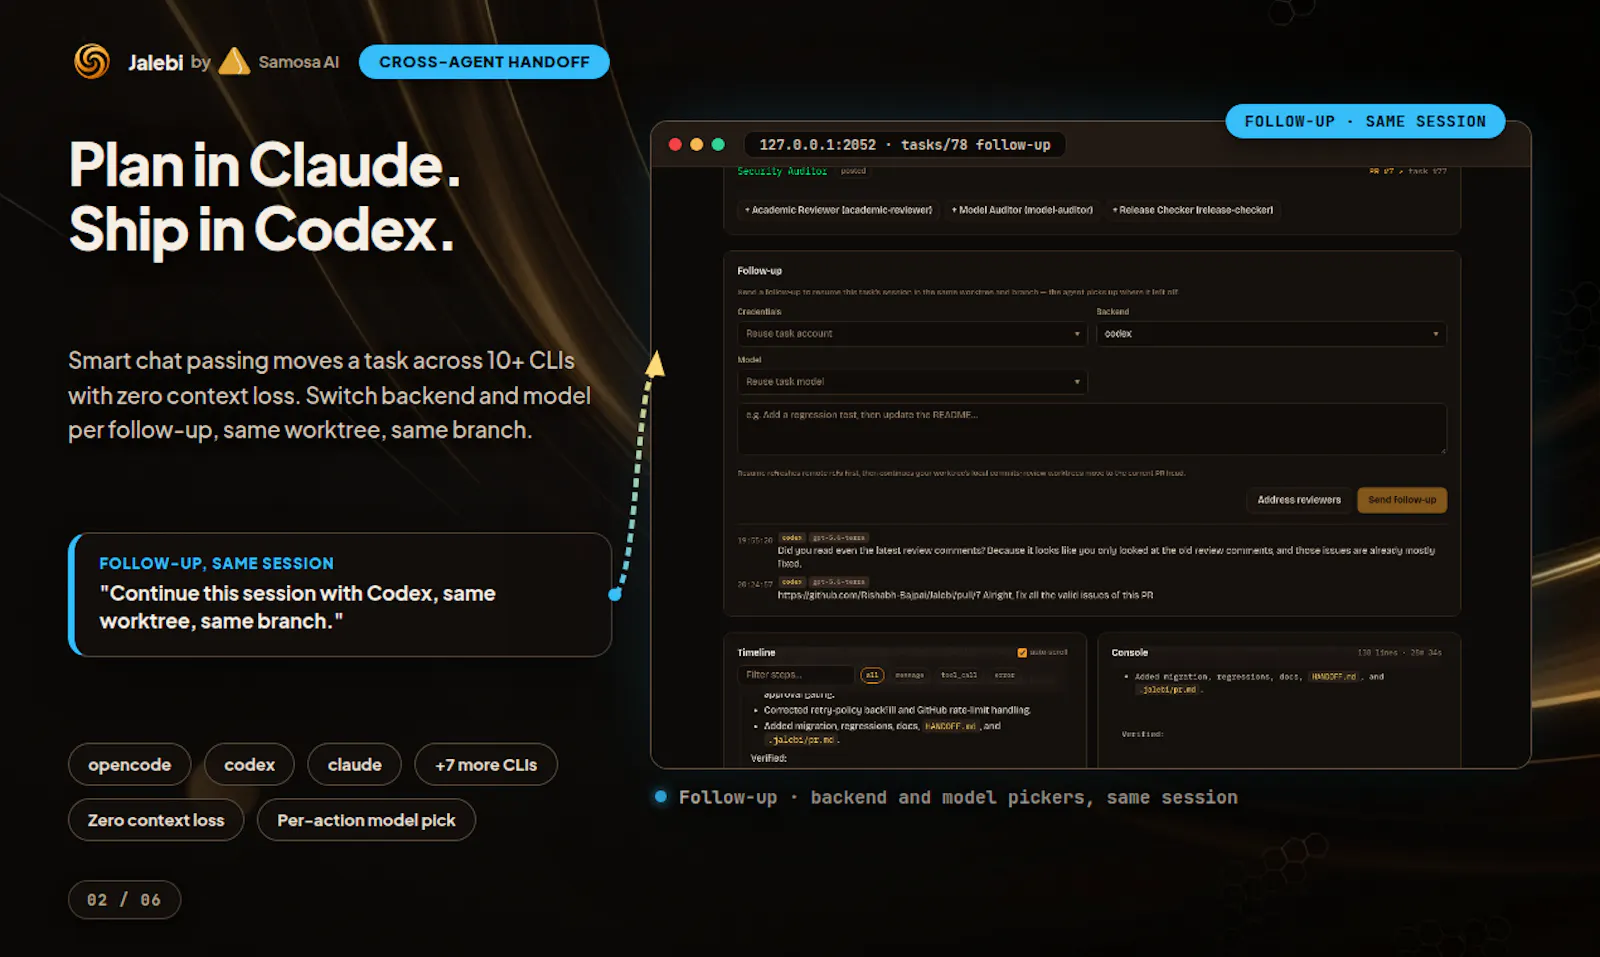Click the address bar showing 127.0.0.1:2052
The width and height of the screenshot is (1600, 957).
(904, 145)
